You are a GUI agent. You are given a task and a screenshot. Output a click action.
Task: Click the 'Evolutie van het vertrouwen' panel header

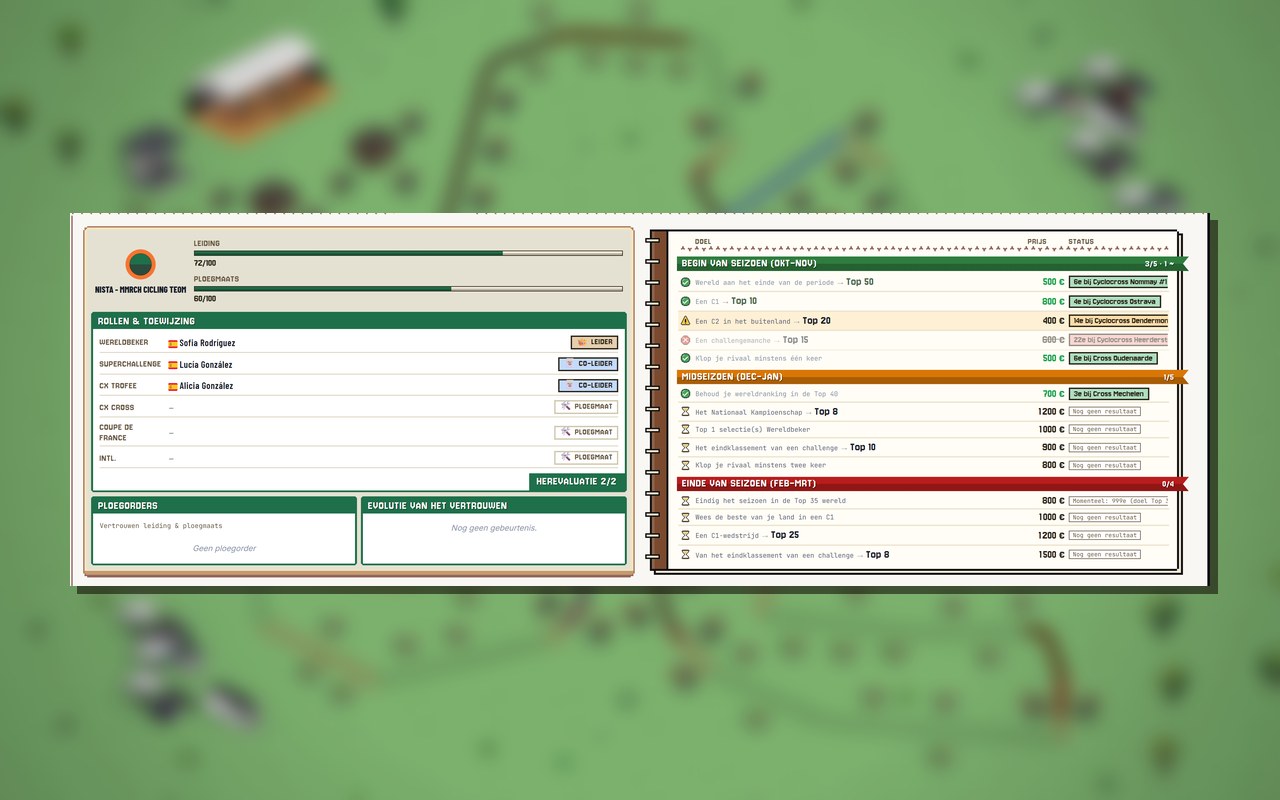pos(494,506)
